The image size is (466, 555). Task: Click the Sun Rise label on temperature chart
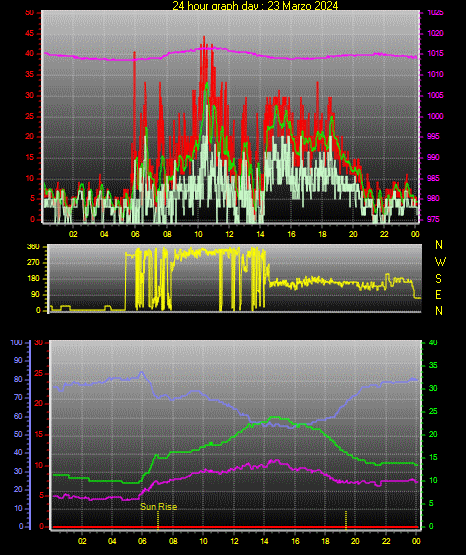[x=159, y=507]
